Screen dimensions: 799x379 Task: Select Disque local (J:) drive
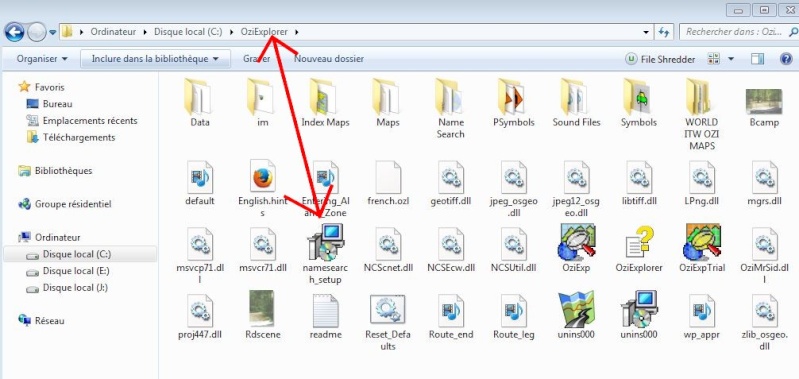pos(67,288)
